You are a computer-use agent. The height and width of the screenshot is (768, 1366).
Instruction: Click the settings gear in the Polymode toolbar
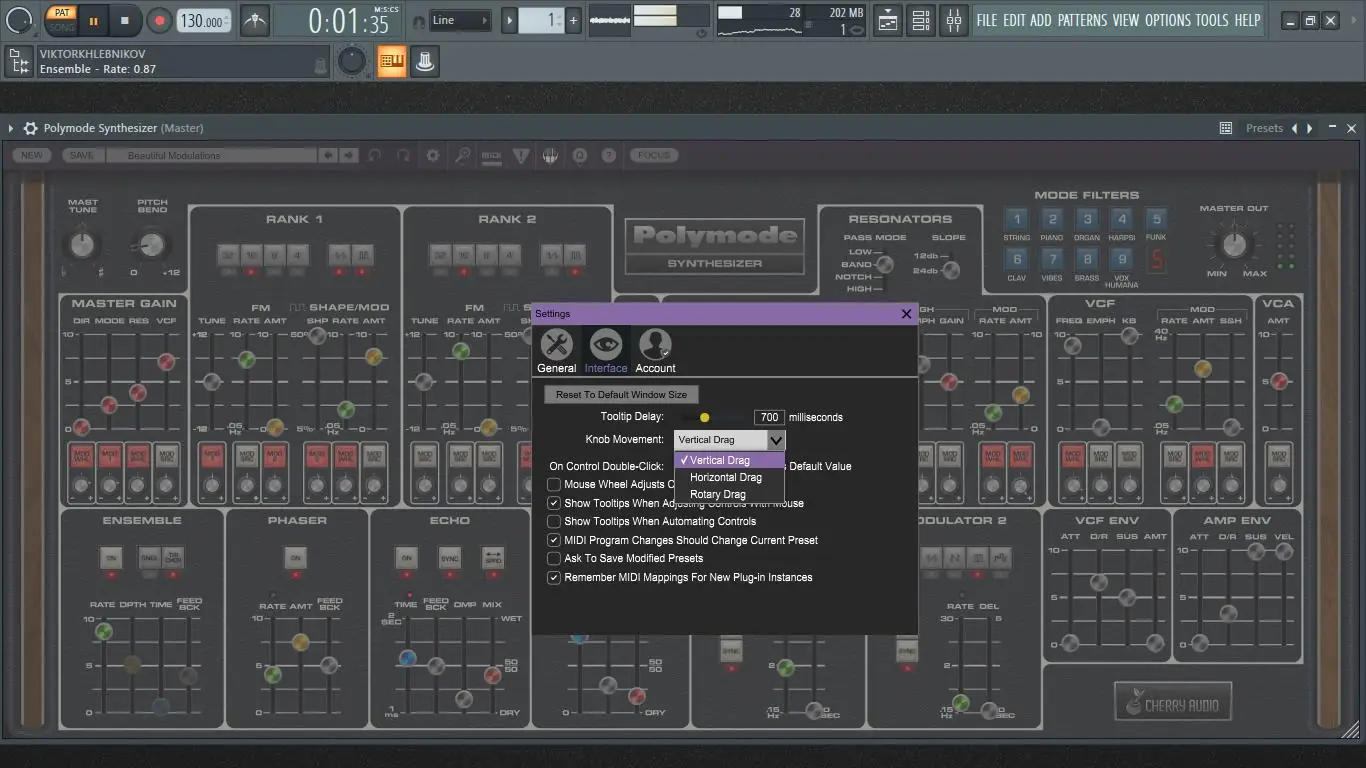433,155
